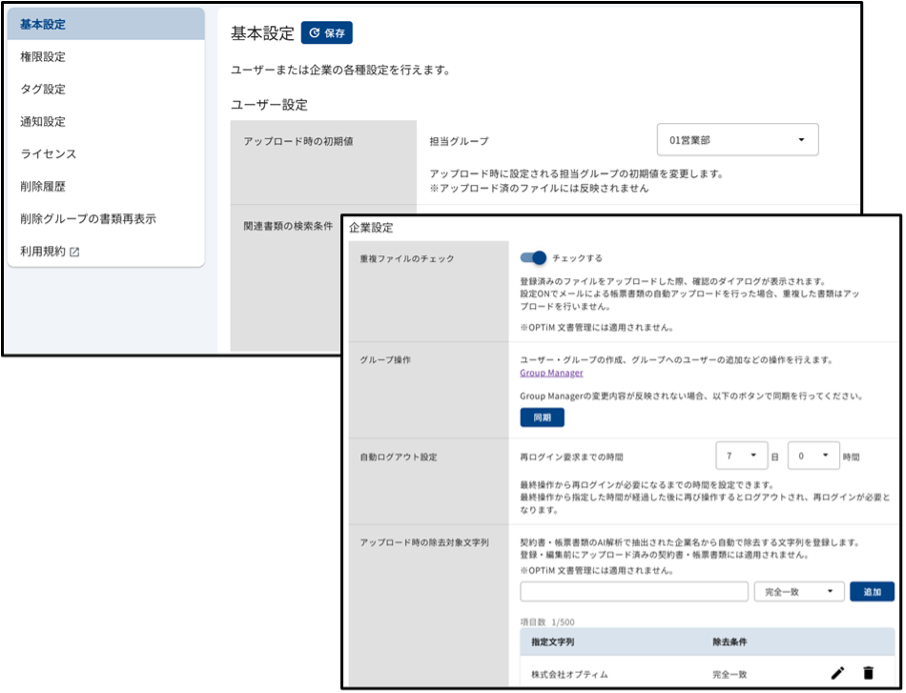This screenshot has height=693, width=906.
Task: Open 削除履歴 in the sidebar
Action: (x=43, y=187)
